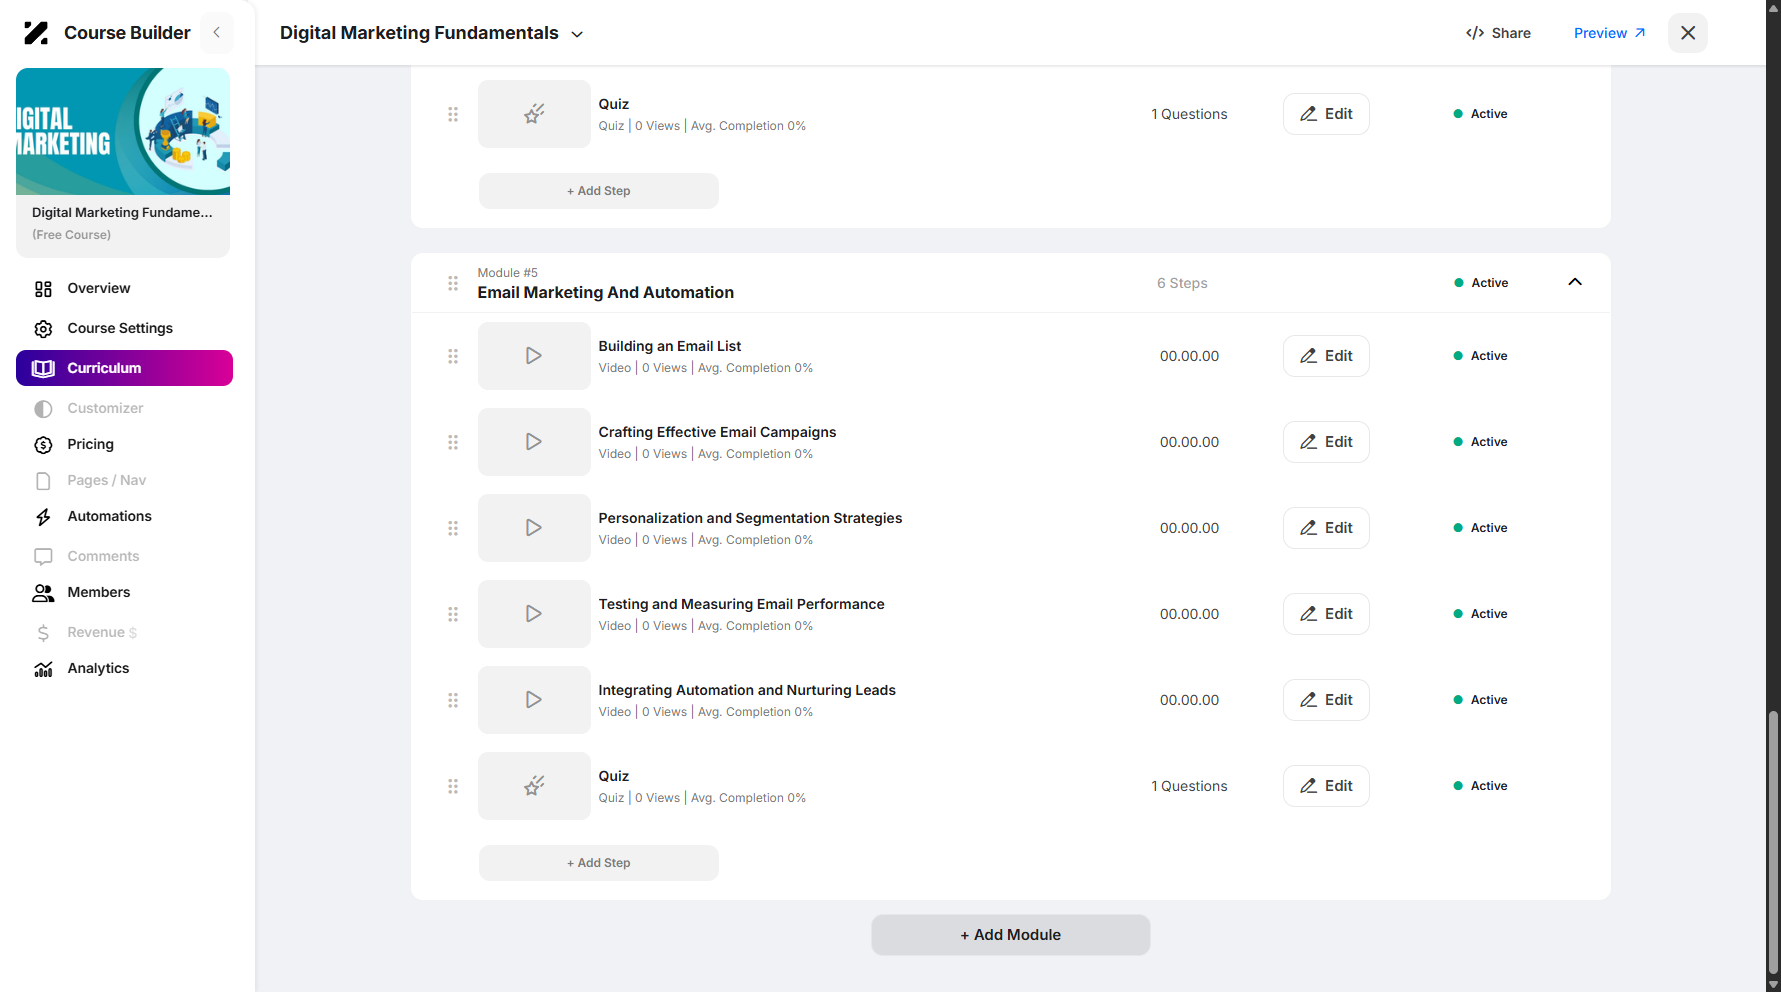This screenshot has height=992, width=1781.
Task: Click the Analytics chart icon
Action: point(43,669)
